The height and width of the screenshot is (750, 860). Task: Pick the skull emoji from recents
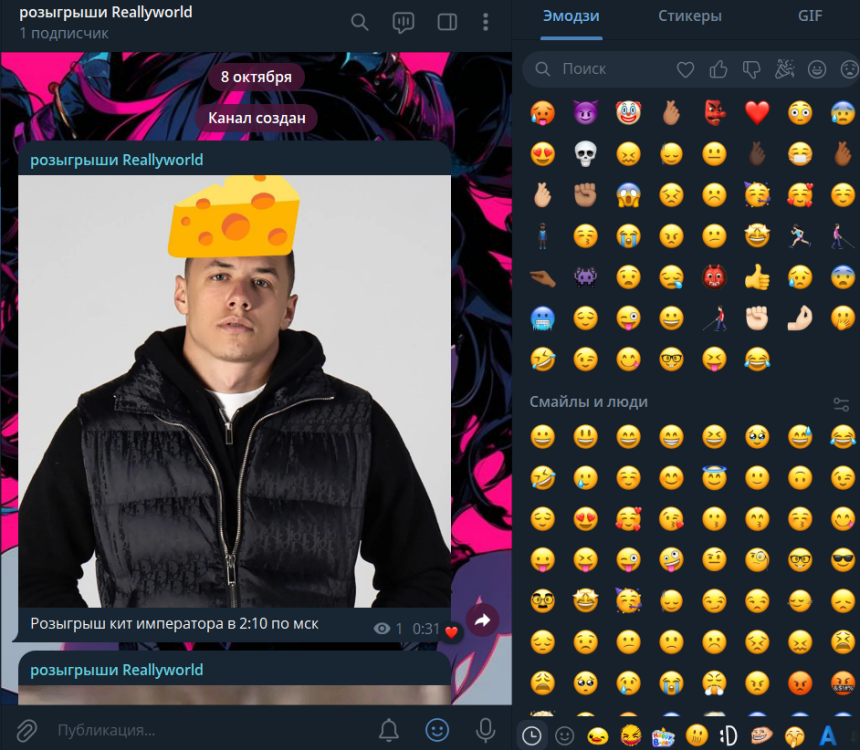tap(585, 154)
